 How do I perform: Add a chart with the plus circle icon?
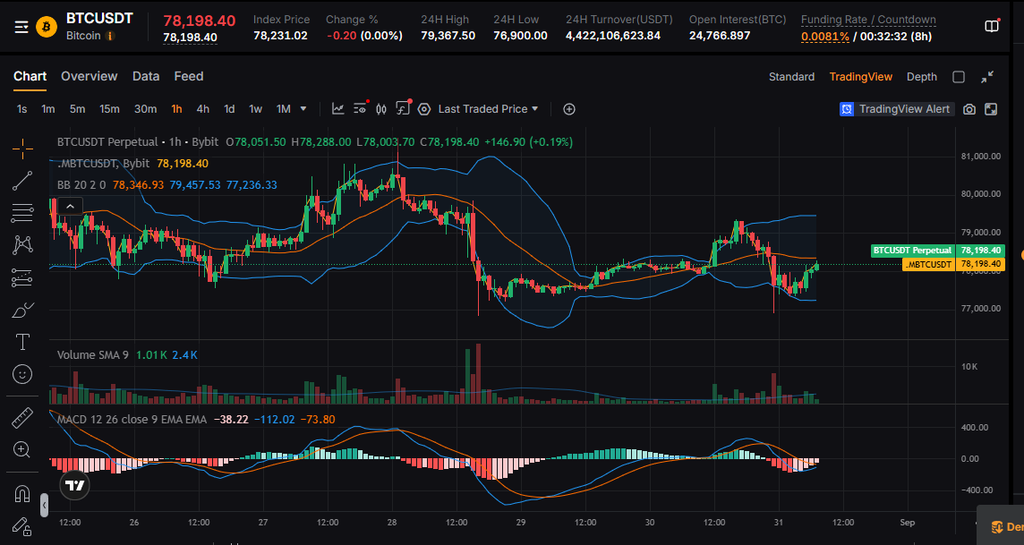coord(569,109)
